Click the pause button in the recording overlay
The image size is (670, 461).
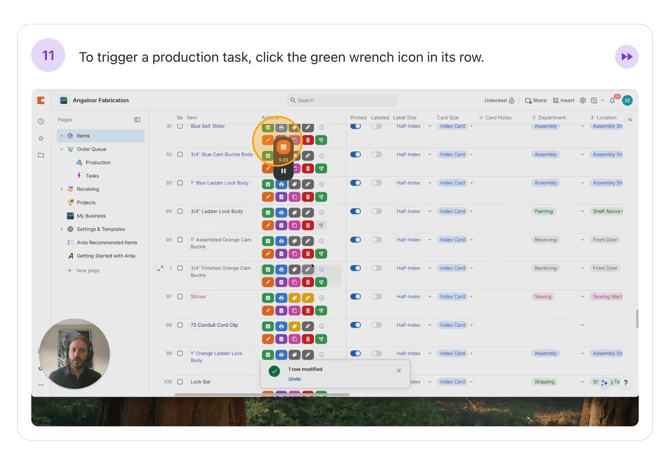point(283,171)
